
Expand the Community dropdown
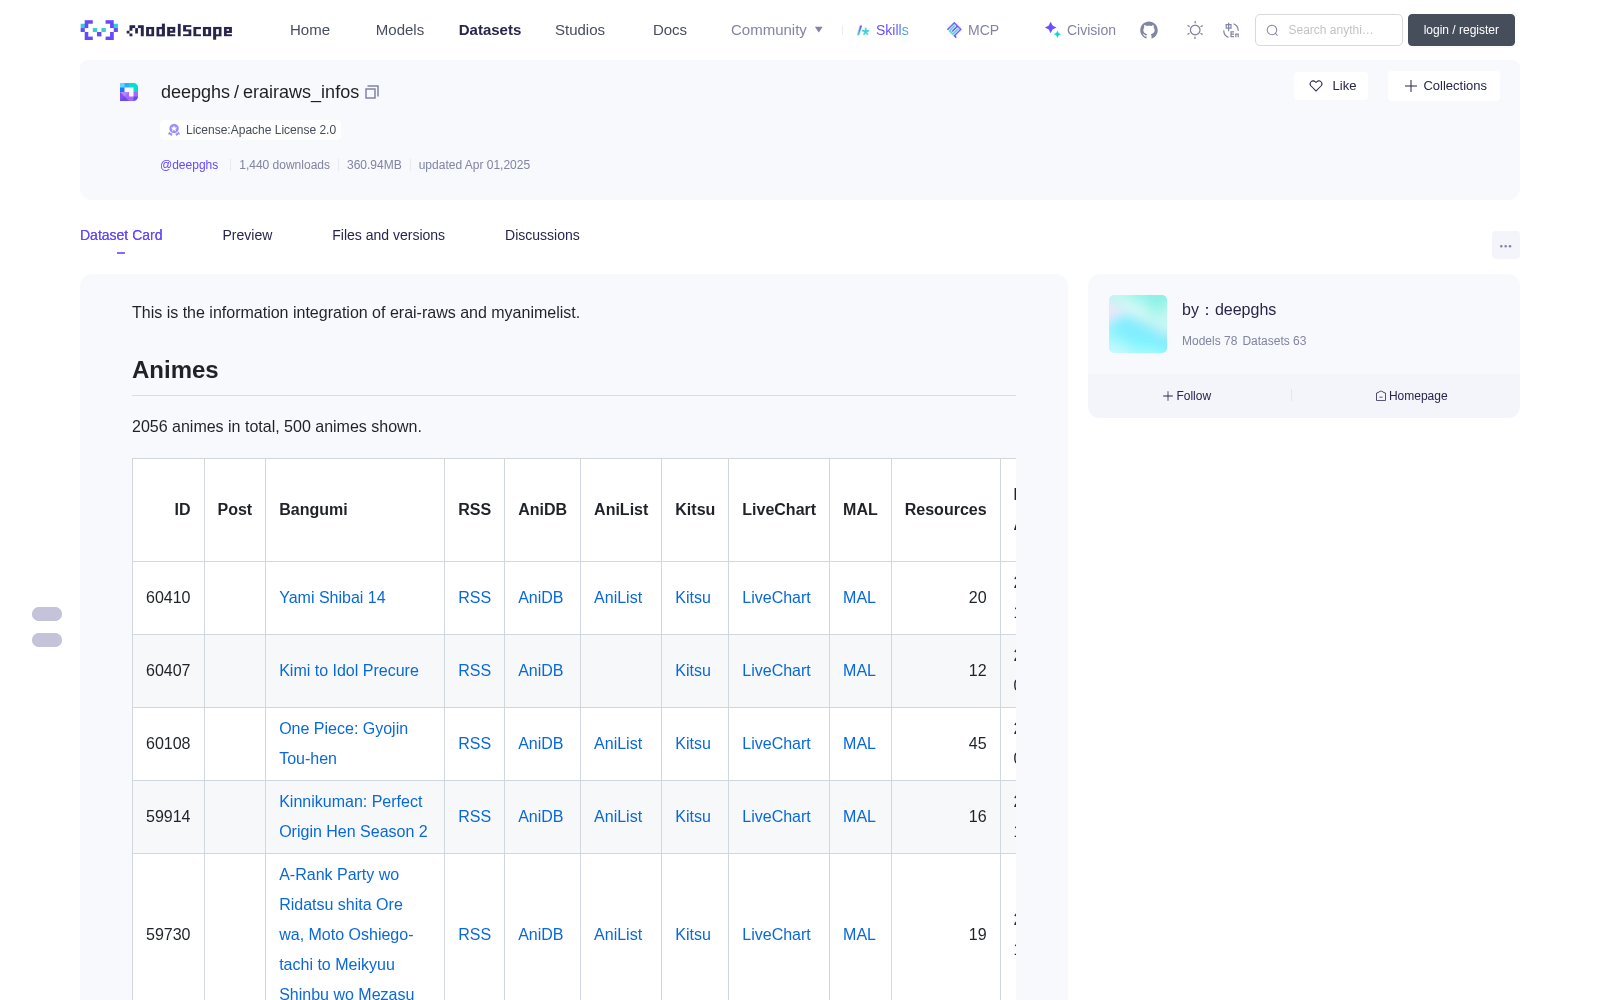(x=777, y=30)
